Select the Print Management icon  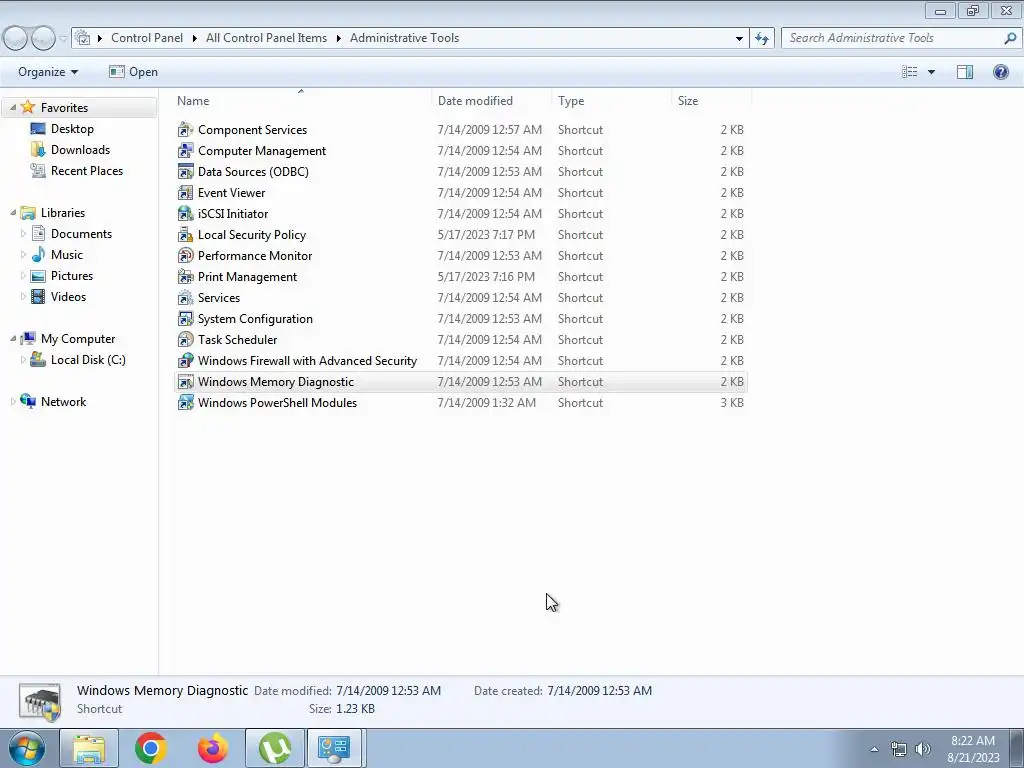click(x=185, y=276)
